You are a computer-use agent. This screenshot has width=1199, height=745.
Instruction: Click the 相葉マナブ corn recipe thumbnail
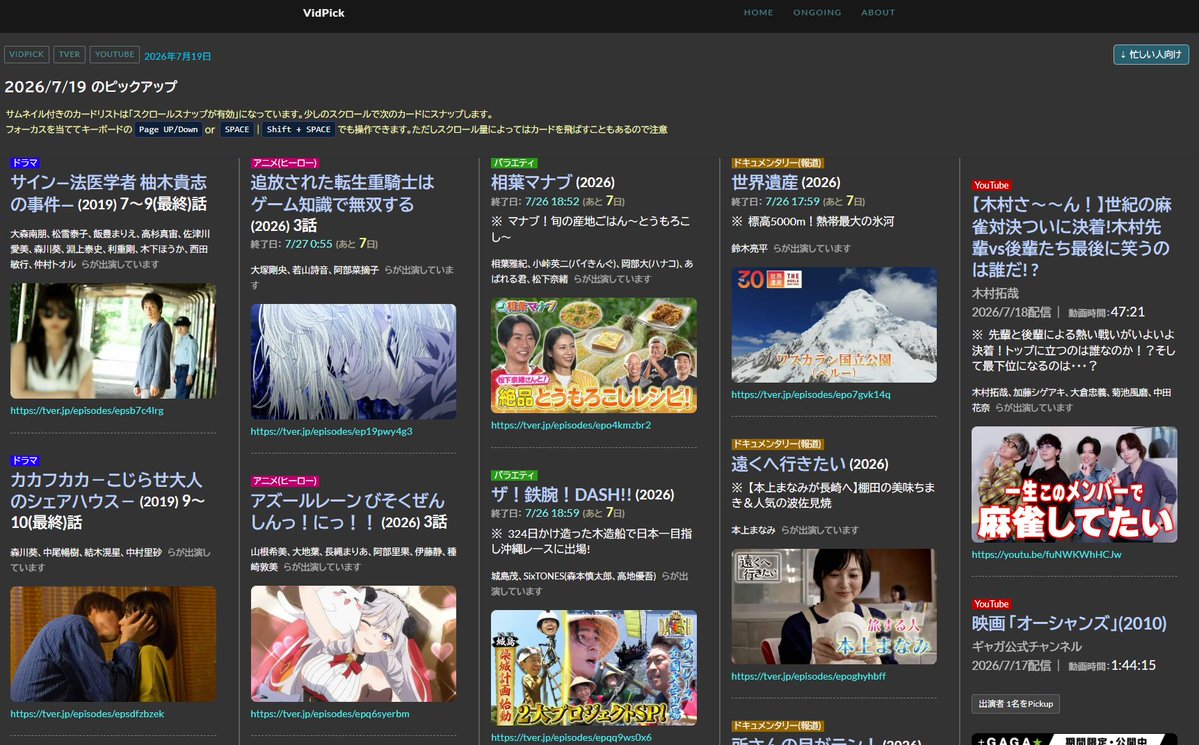593,356
